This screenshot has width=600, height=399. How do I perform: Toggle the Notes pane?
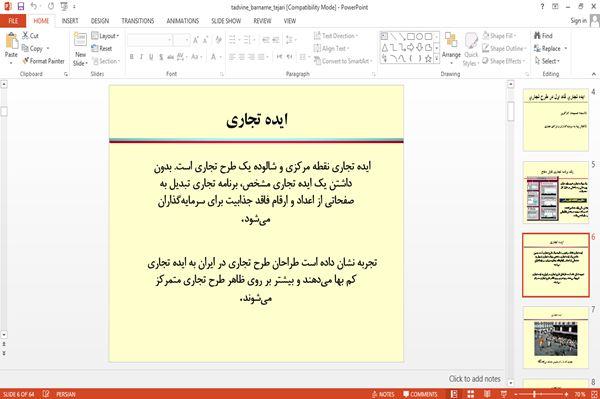(383, 394)
